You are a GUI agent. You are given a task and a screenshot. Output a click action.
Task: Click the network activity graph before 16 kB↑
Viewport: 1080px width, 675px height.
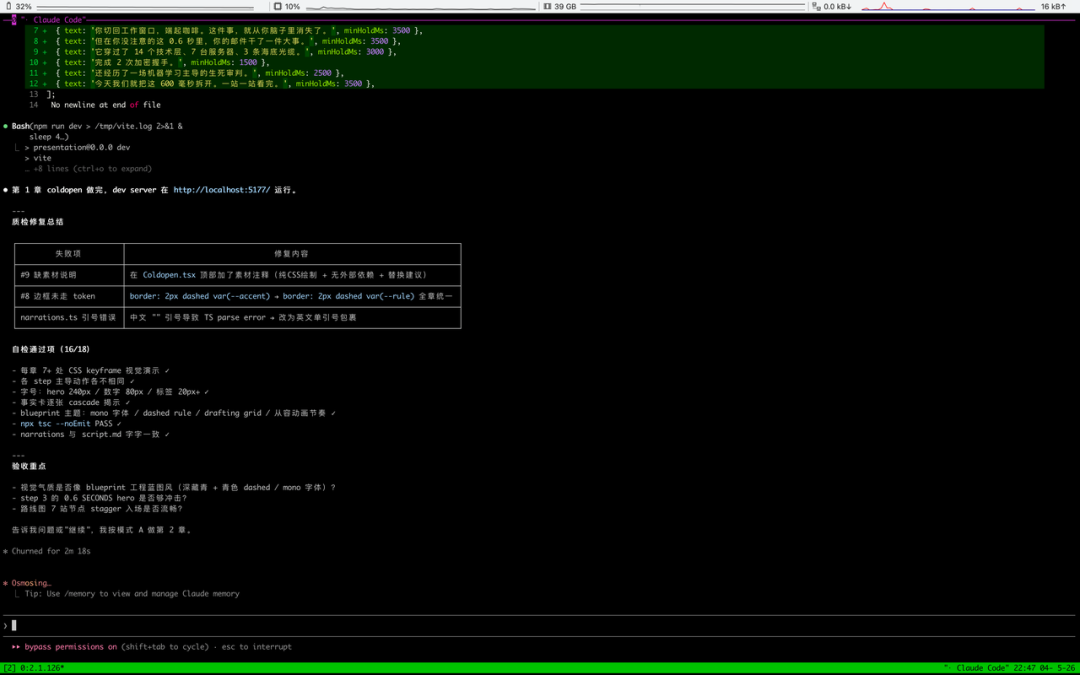pos(948,6)
